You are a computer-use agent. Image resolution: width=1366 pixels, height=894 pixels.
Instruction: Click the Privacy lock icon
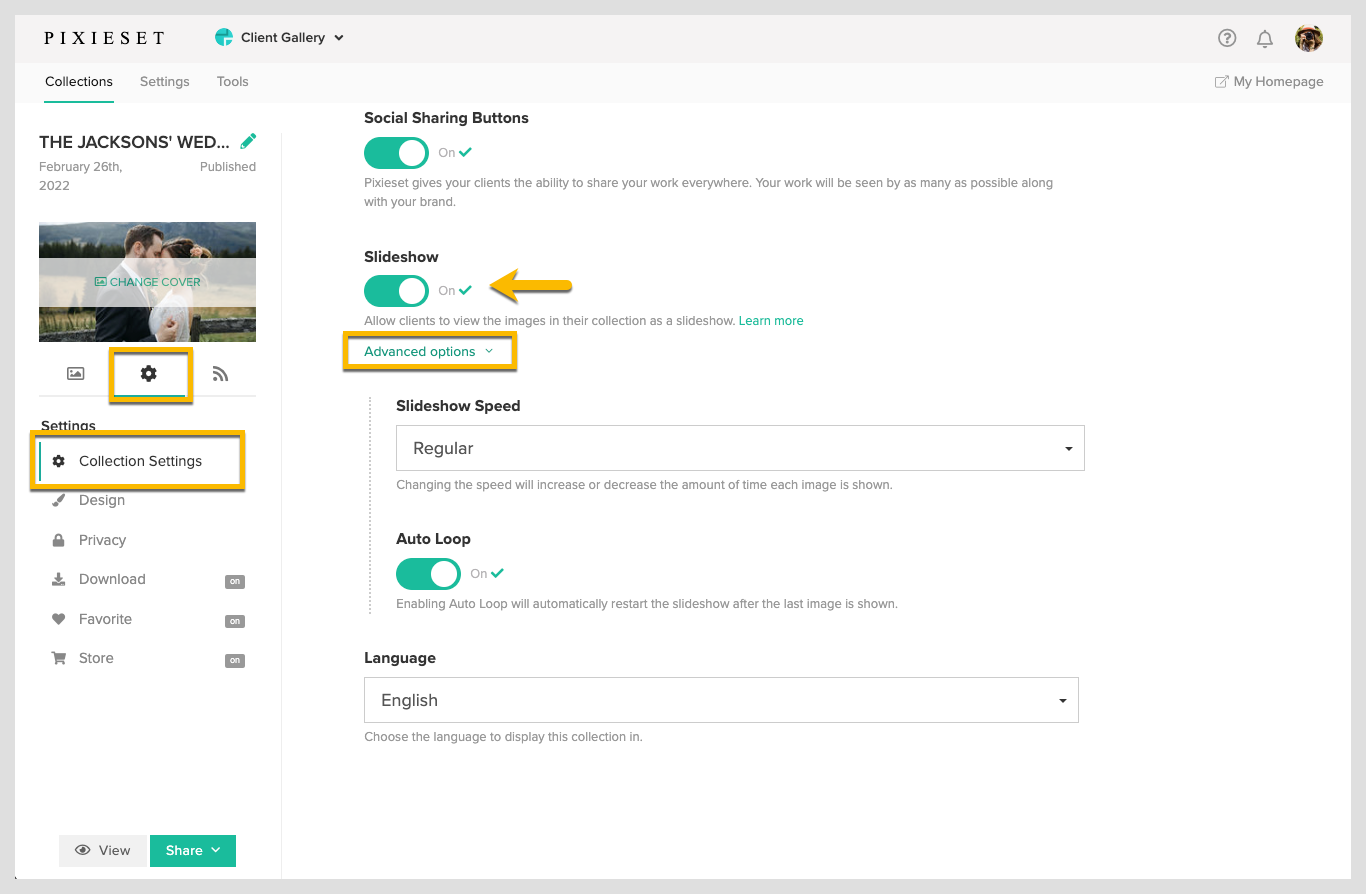tap(59, 540)
